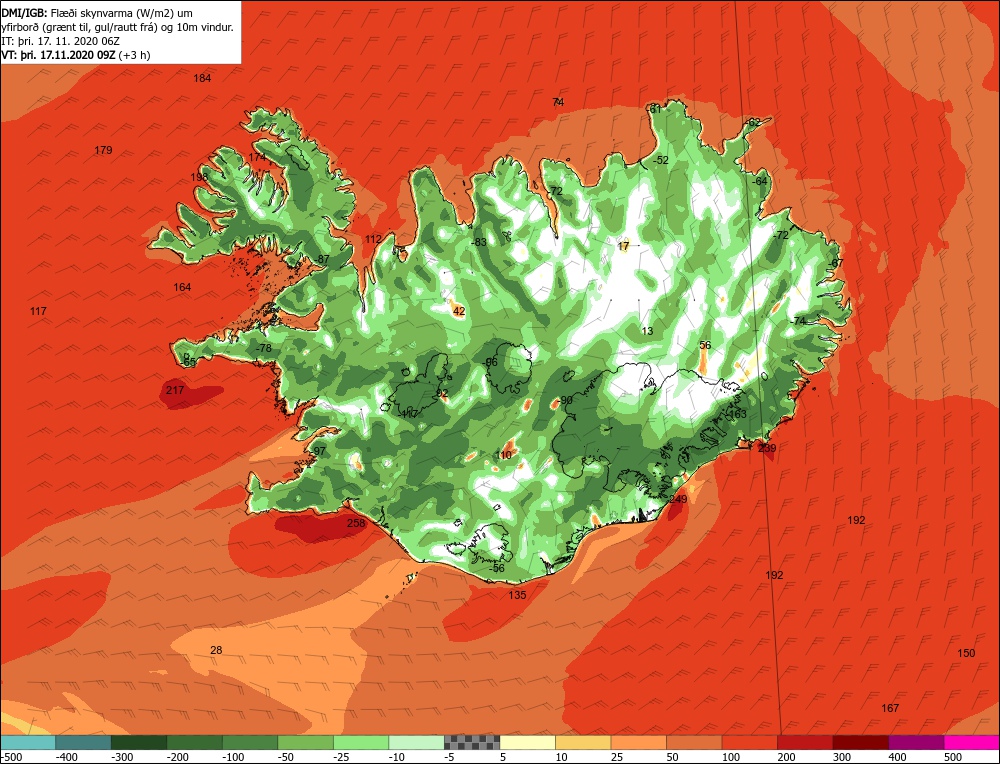
Task: Select the 150 value at right edge
Action: pos(966,653)
